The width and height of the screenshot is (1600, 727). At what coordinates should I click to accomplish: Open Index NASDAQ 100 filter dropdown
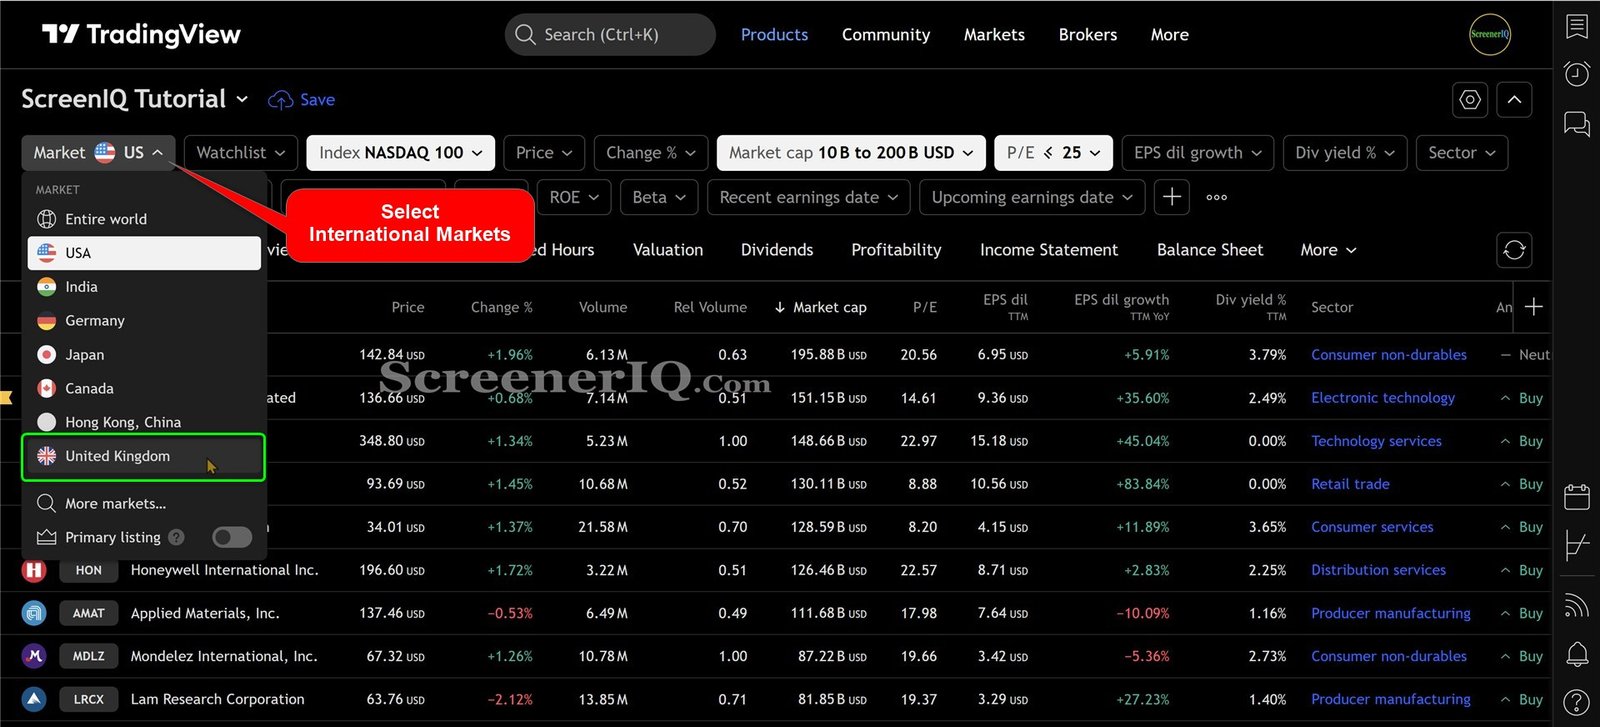(401, 153)
